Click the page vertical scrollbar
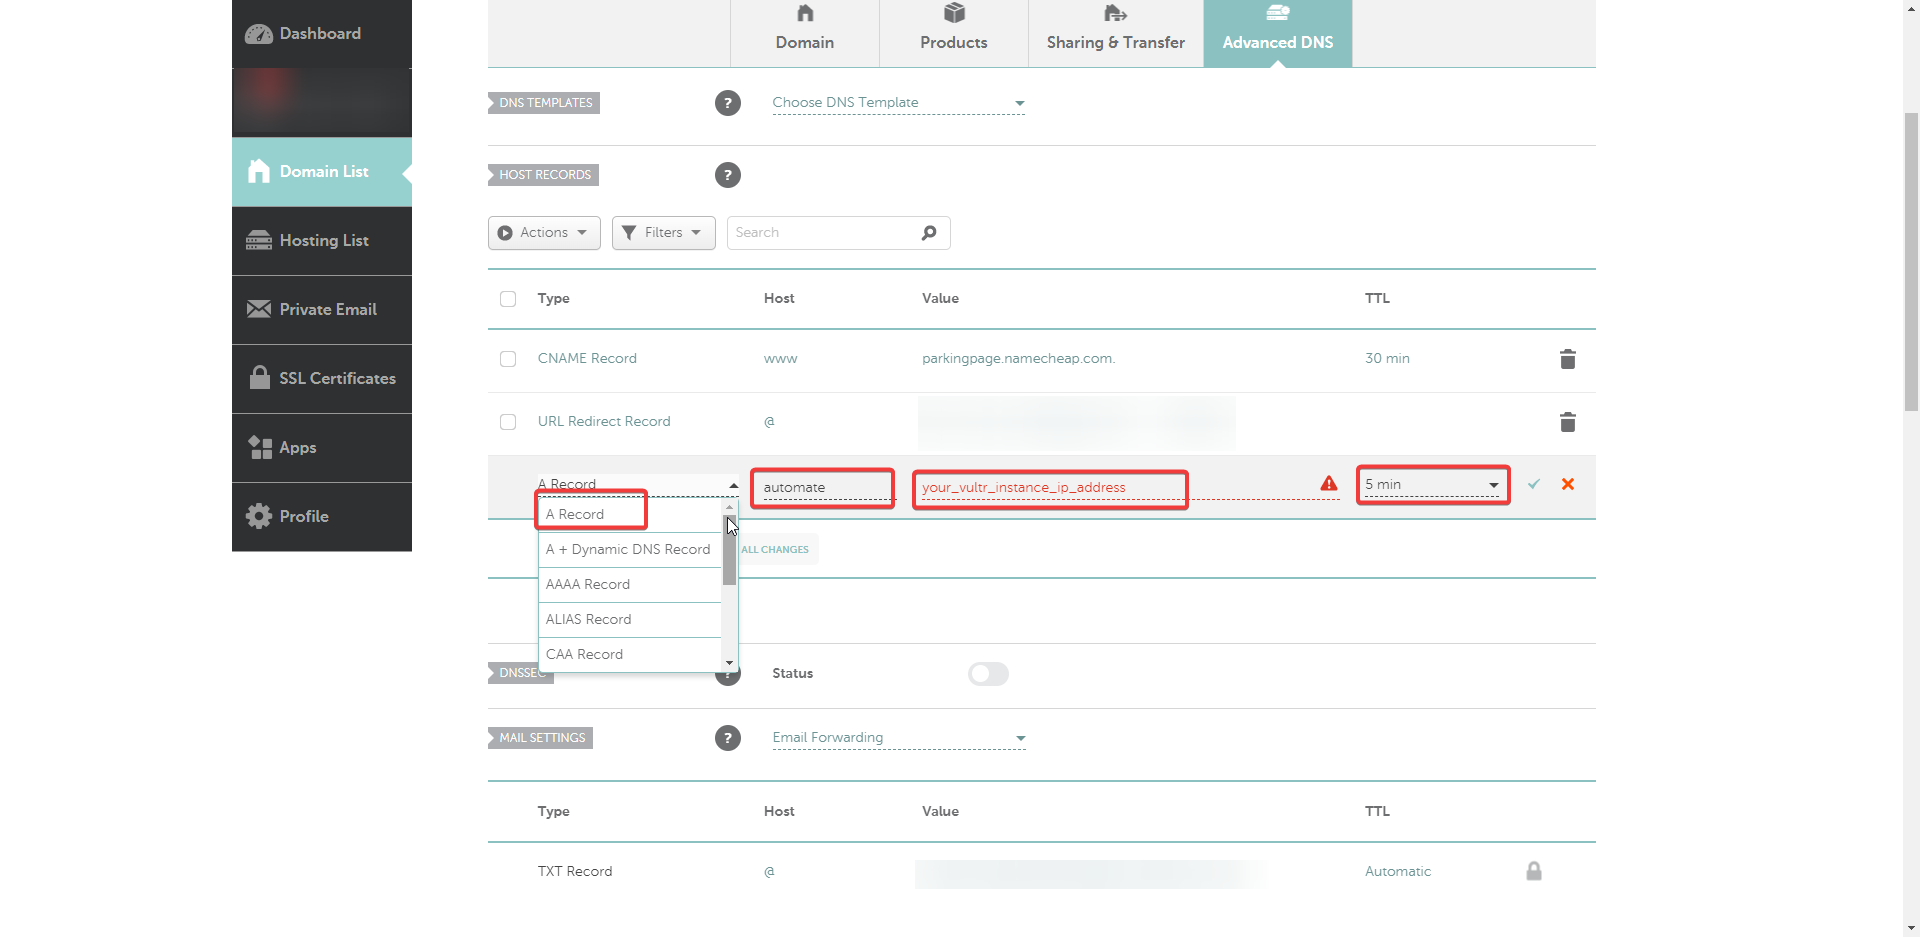The height and width of the screenshot is (937, 1920). coord(1911,262)
